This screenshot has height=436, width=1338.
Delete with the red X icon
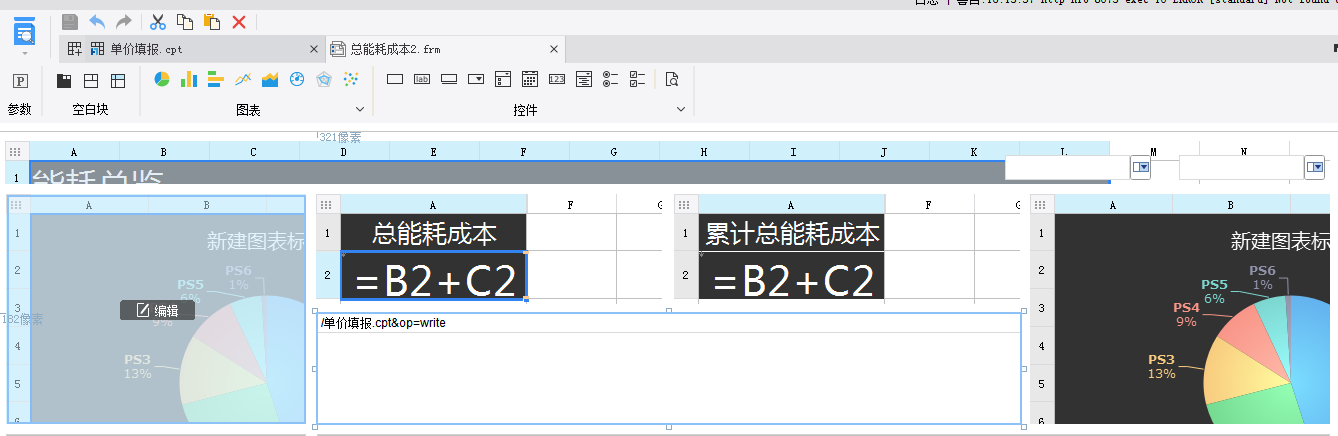click(239, 21)
